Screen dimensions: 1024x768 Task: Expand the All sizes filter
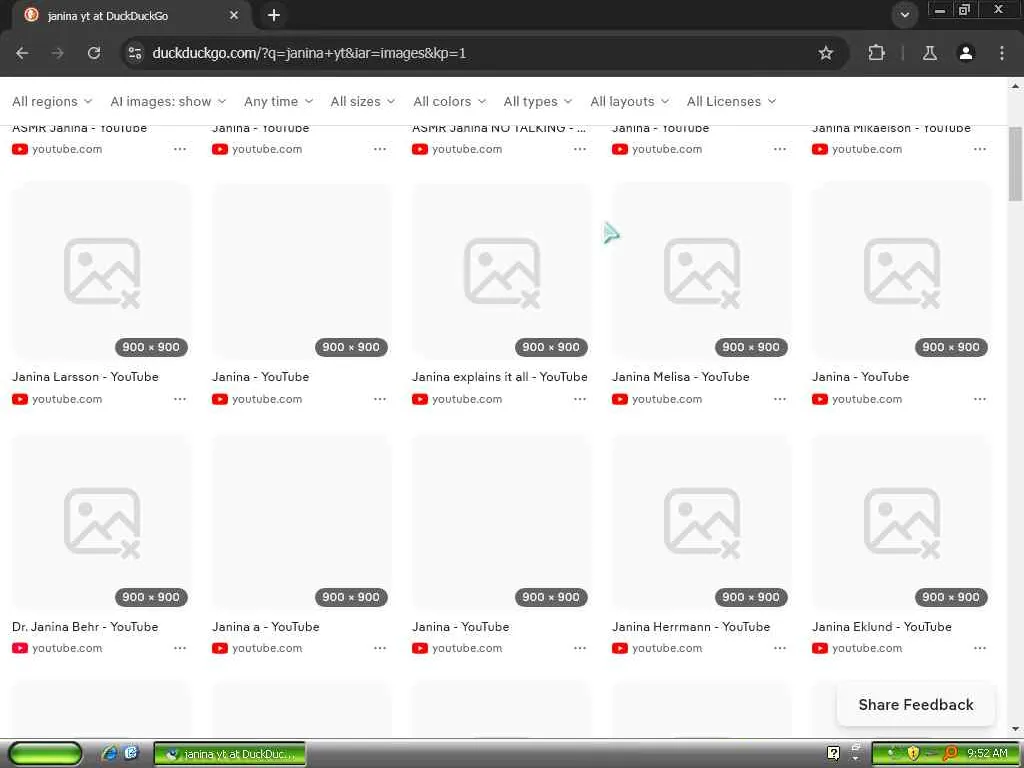[x=362, y=101]
